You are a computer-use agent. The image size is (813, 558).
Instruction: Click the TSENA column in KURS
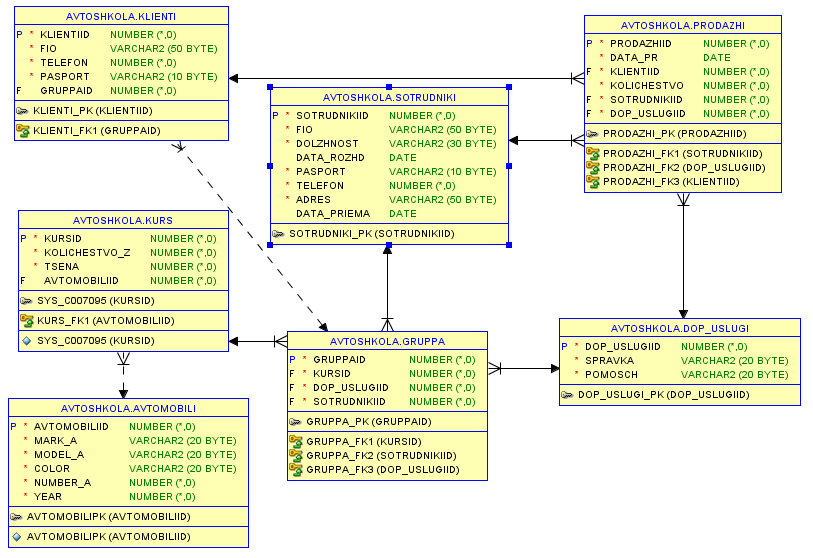pos(62,267)
